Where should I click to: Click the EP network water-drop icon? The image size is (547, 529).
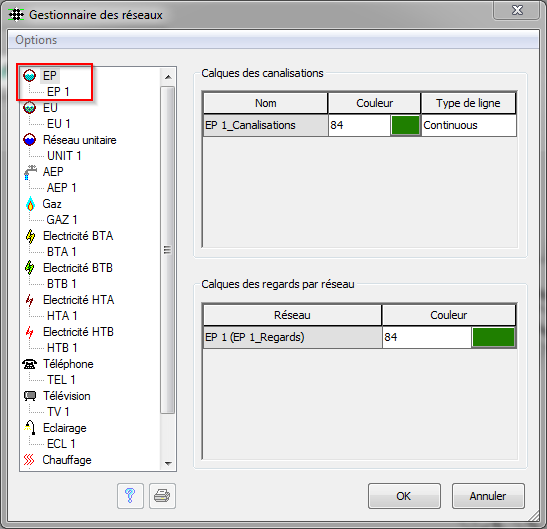pos(30,75)
